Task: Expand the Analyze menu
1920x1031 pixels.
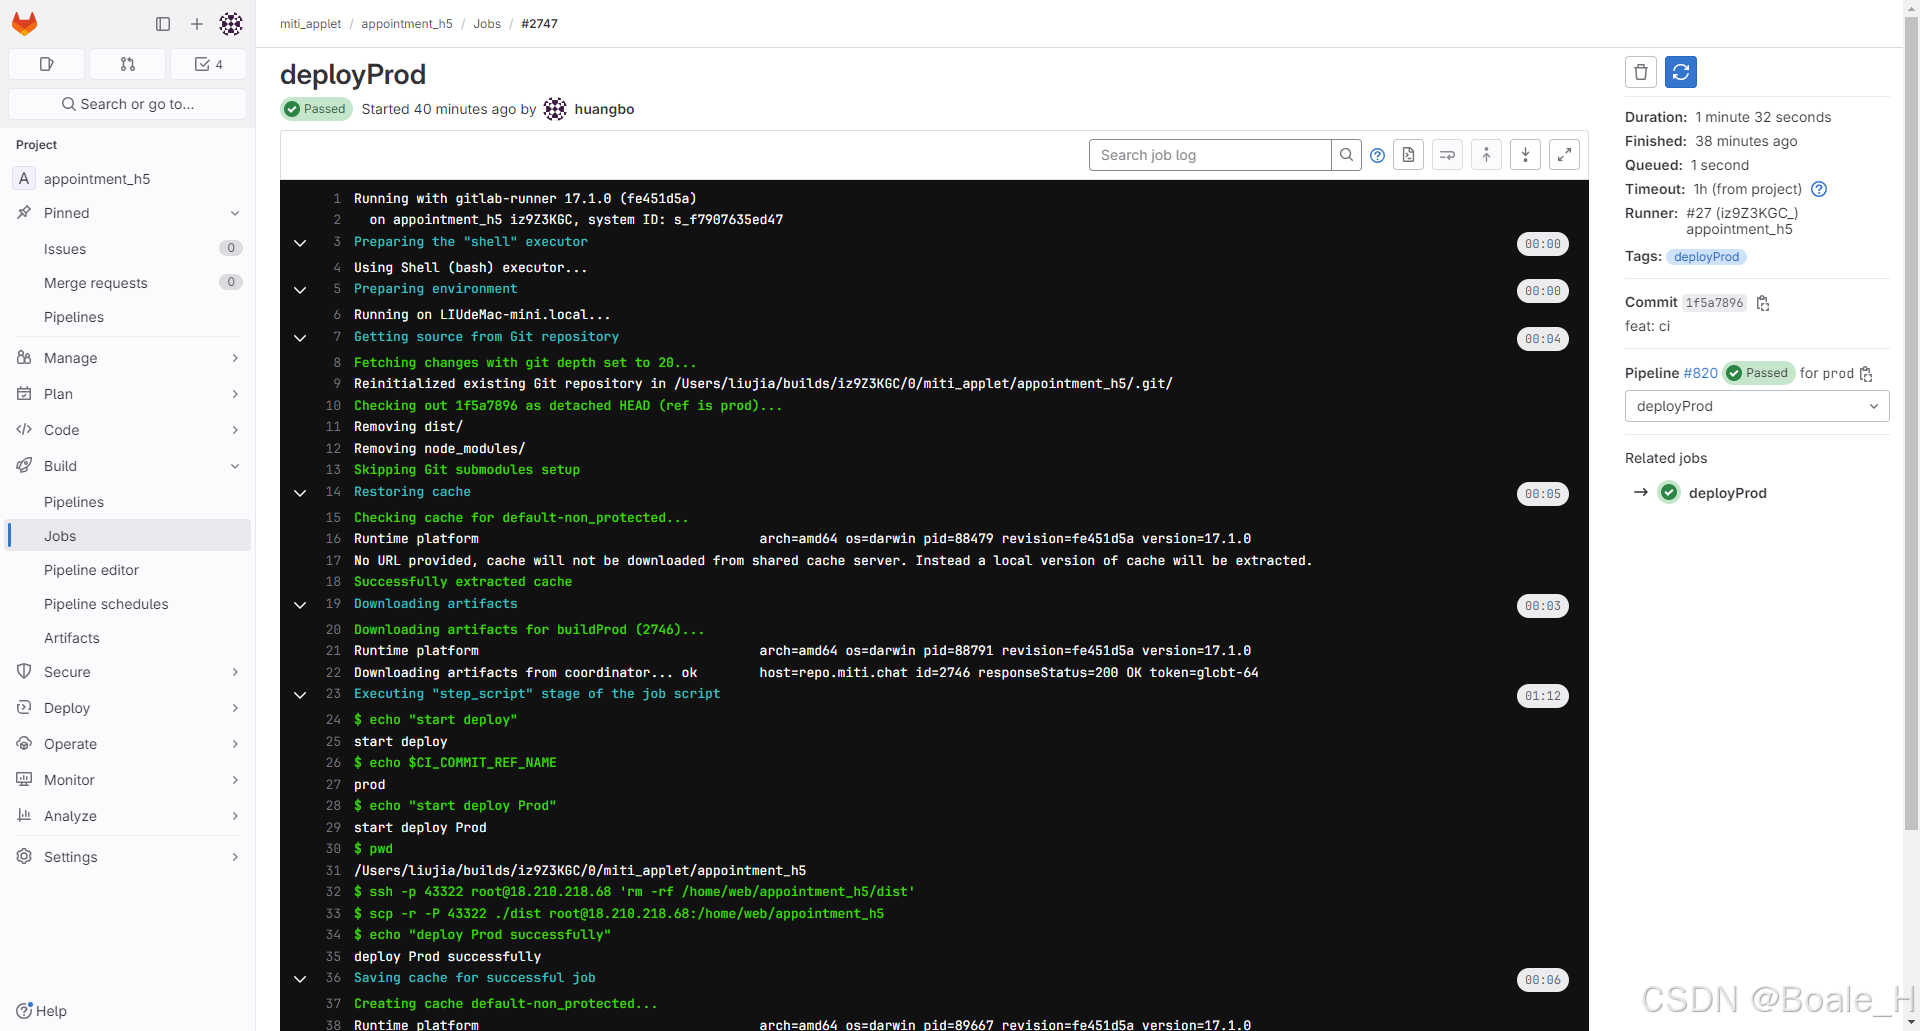Action: coord(128,816)
